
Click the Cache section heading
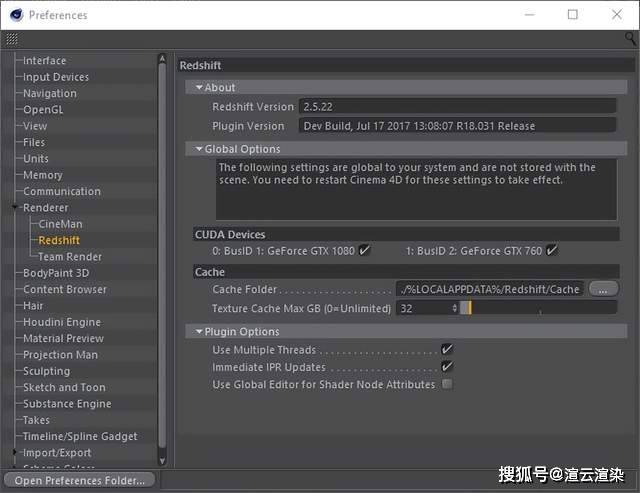(x=210, y=272)
